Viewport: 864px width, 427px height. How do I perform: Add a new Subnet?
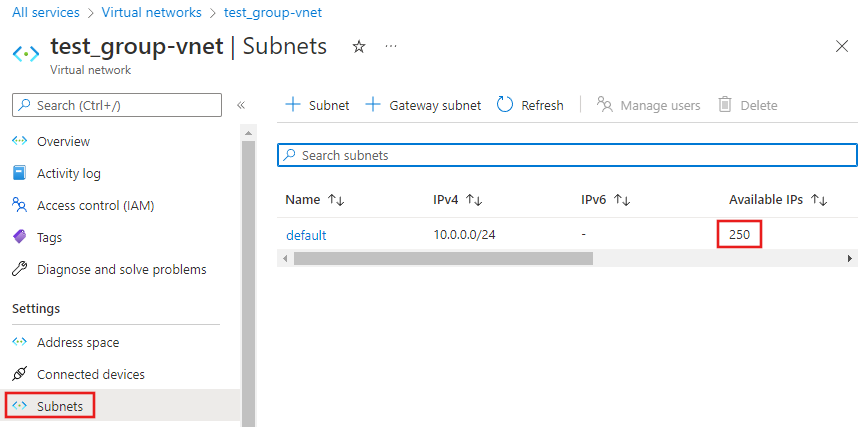point(317,105)
